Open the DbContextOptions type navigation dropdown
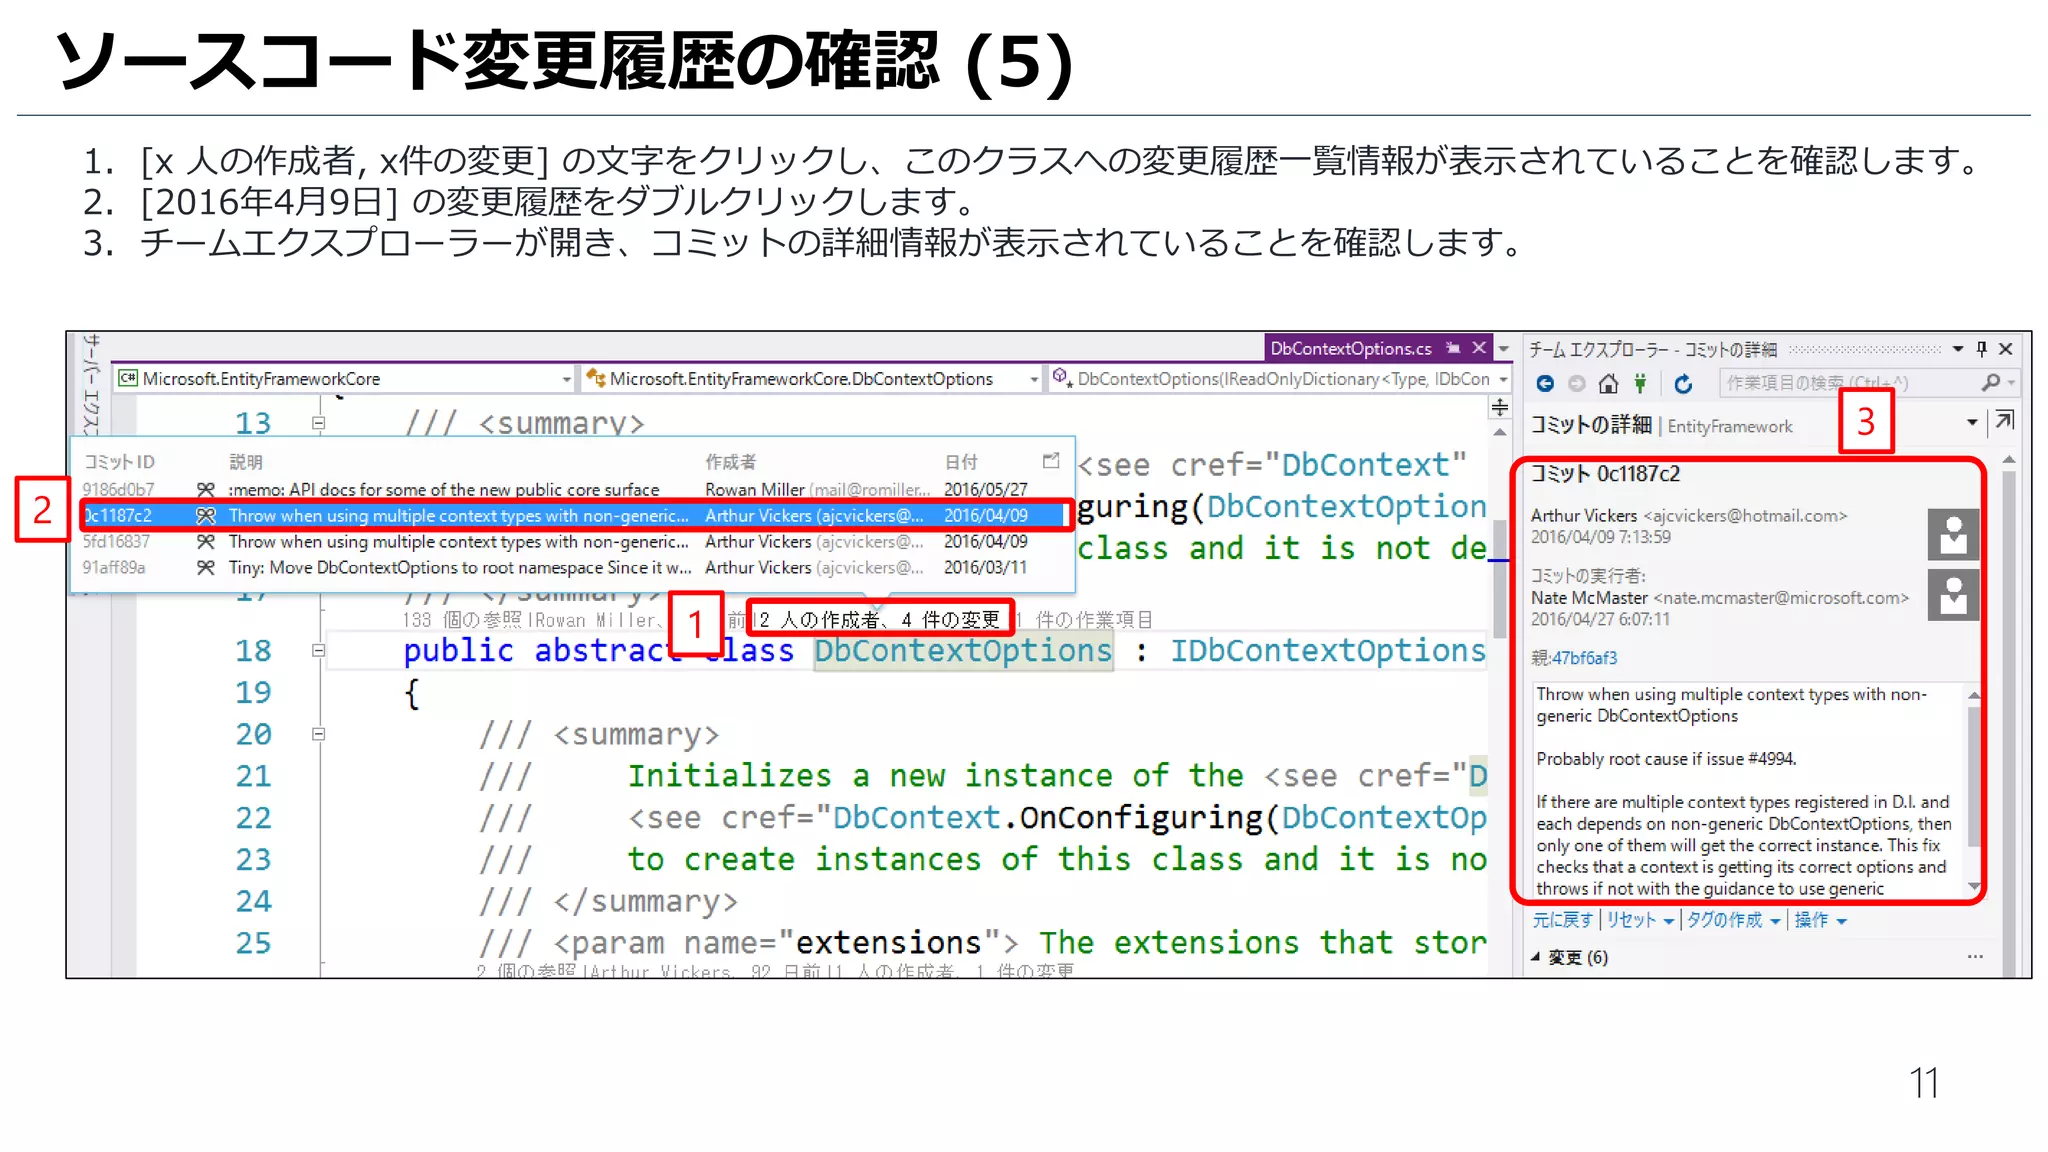Screen dimensions: 2048x1152 (x=1034, y=379)
